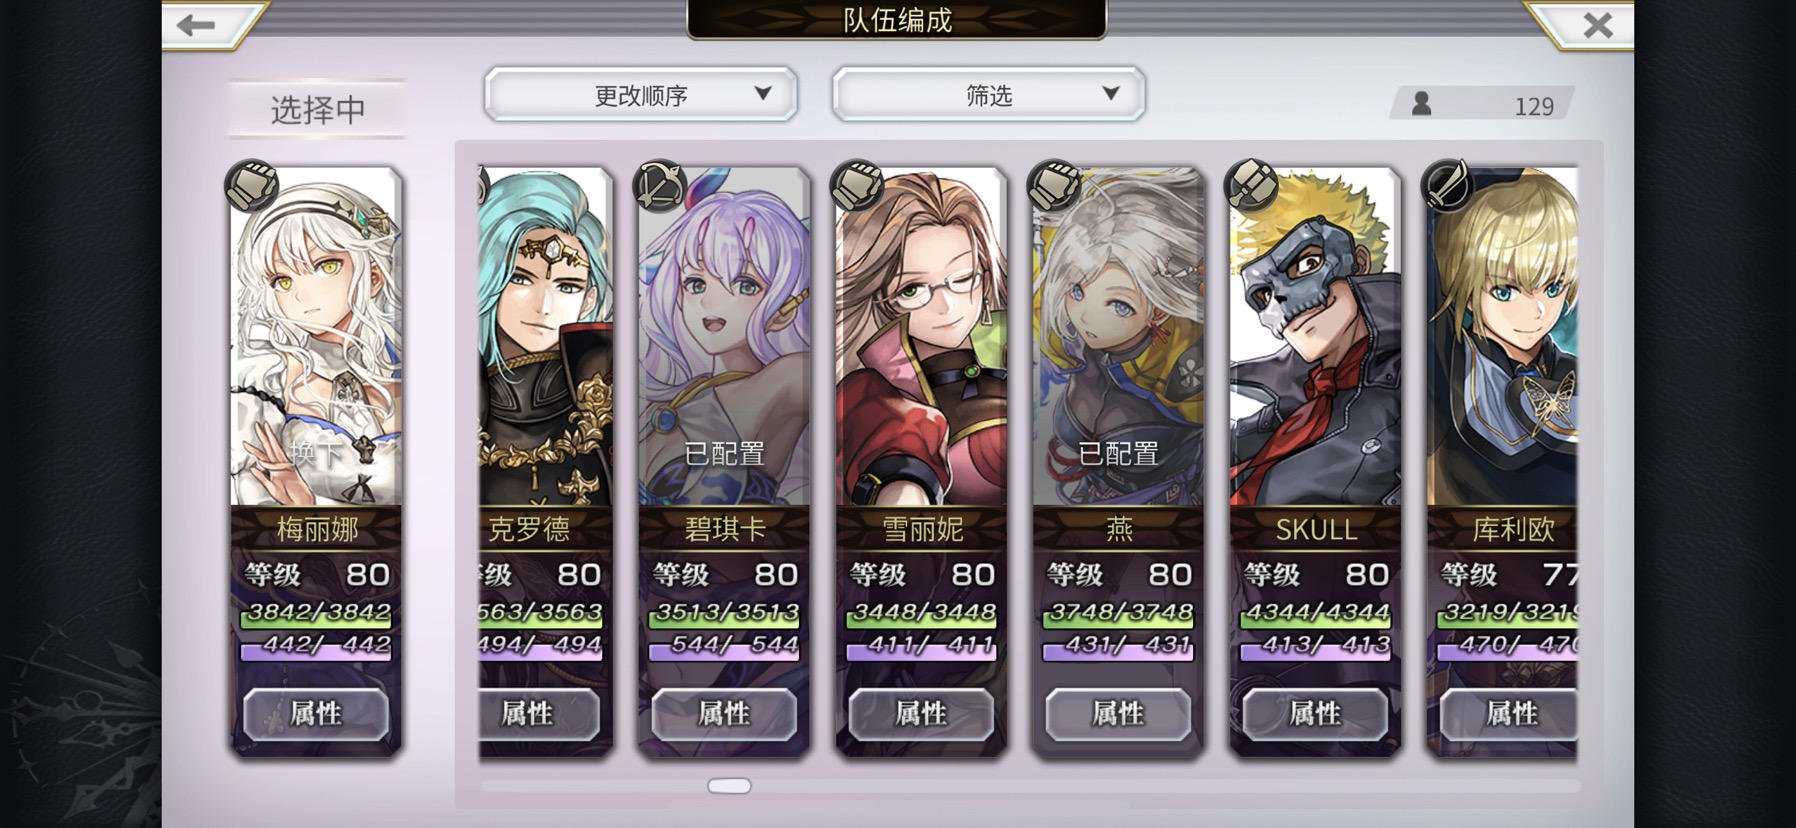Click the sword class icon on 库利欧's card

(1447, 186)
